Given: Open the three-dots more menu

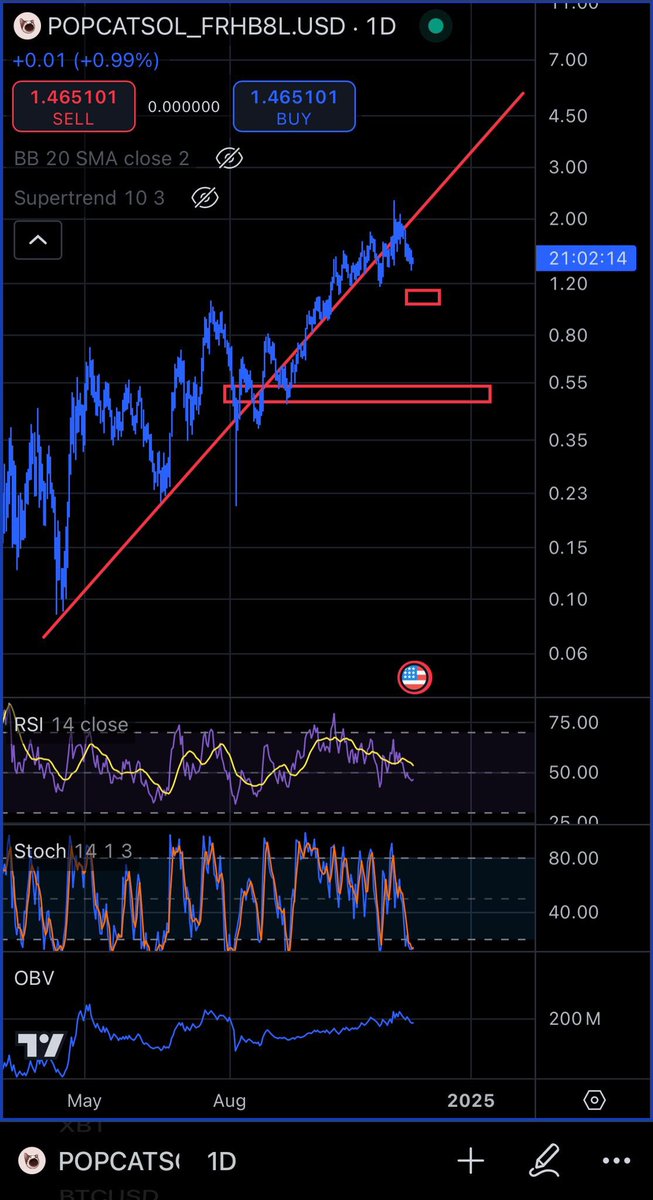Looking at the screenshot, I should point(617,1161).
